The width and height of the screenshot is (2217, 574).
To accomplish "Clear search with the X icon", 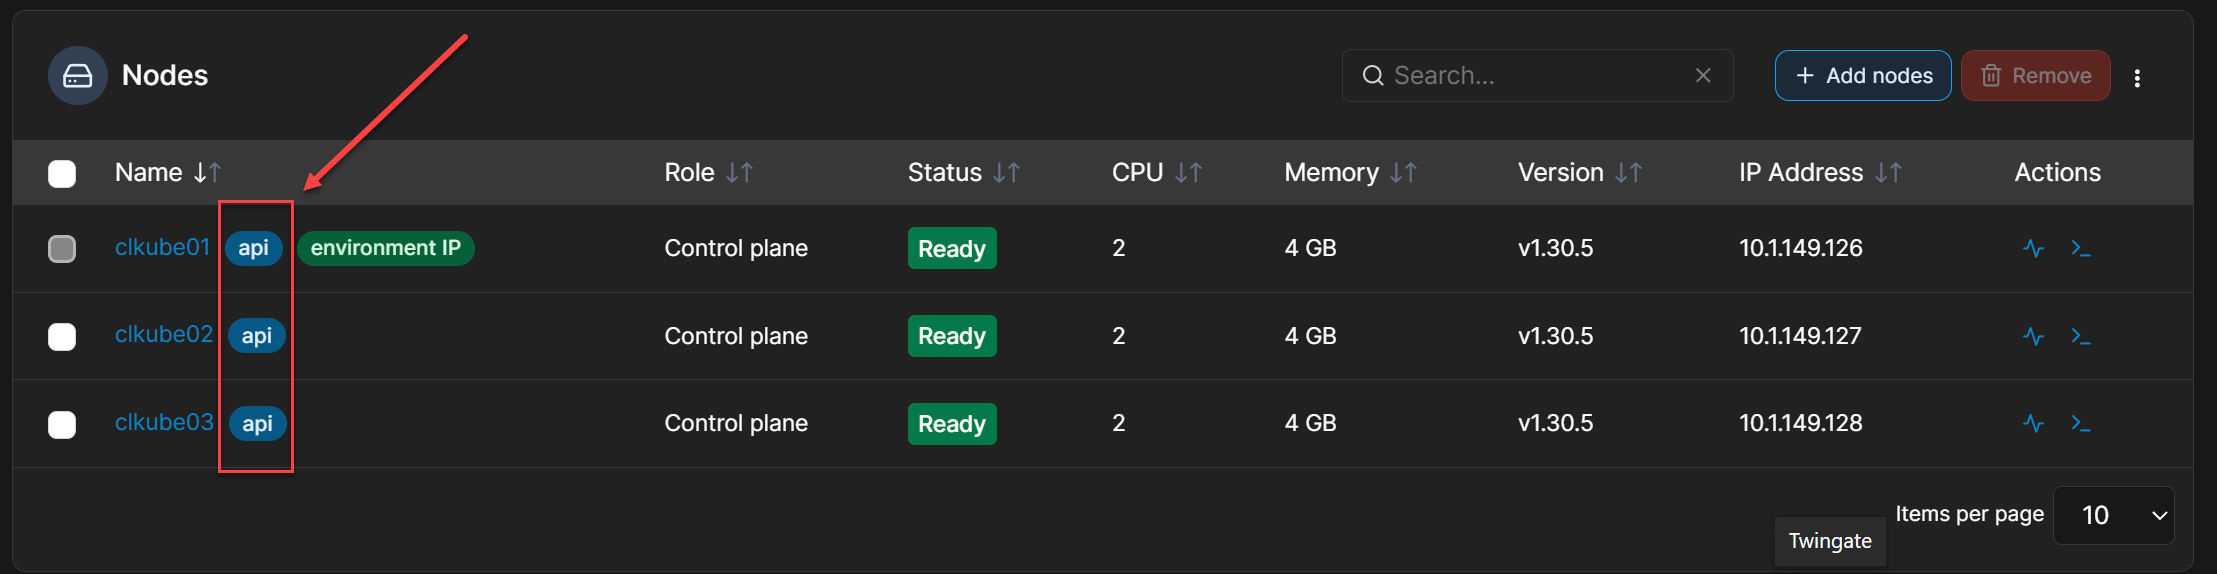I will click(x=1703, y=76).
